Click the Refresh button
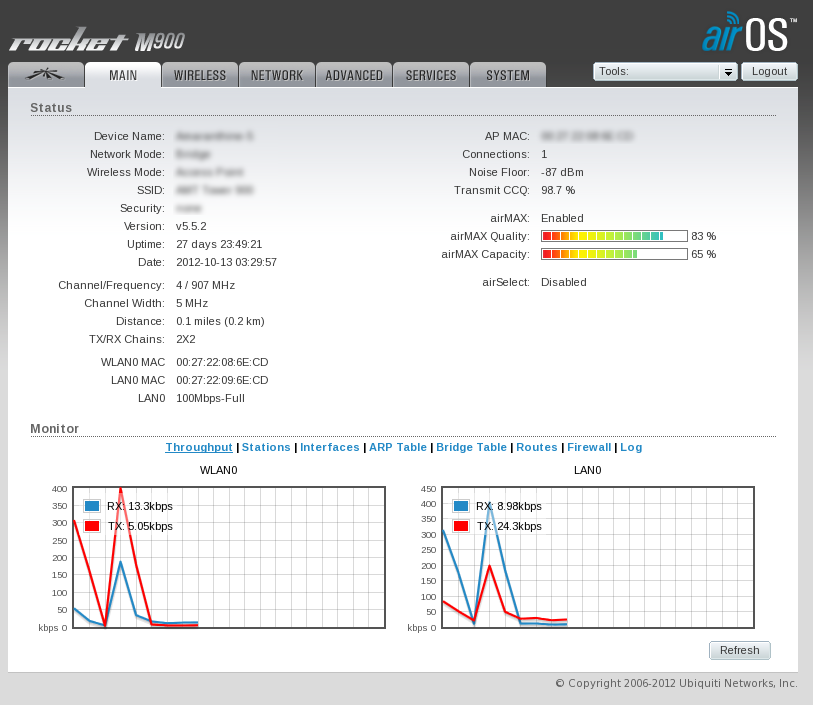Viewport: 813px width, 705px height. [x=739, y=650]
